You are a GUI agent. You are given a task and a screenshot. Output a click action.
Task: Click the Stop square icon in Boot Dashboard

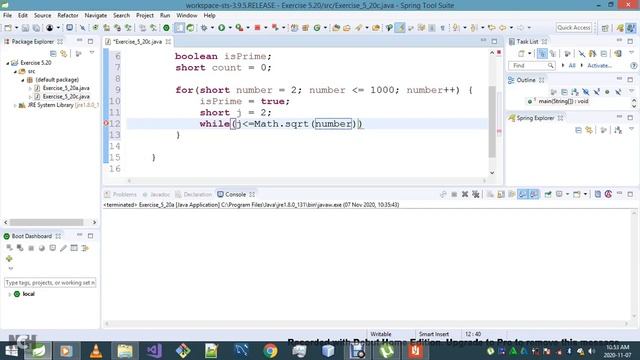click(31, 248)
